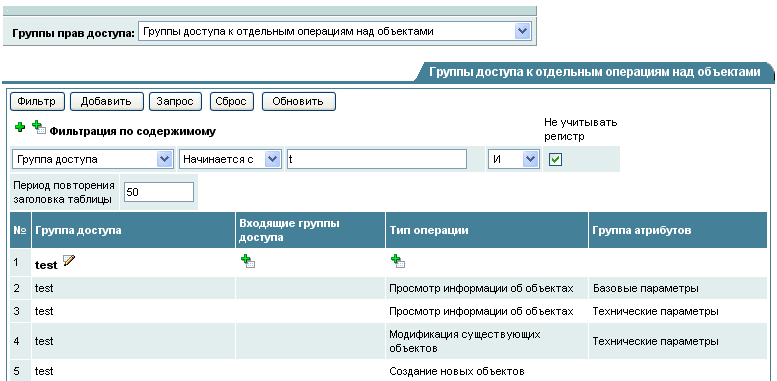
Task: Click the 'Добавить' button
Action: coord(107,102)
